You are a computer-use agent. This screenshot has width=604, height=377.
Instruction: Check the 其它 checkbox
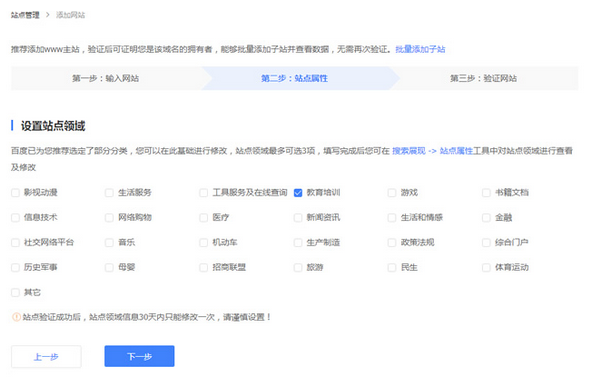click(15, 292)
